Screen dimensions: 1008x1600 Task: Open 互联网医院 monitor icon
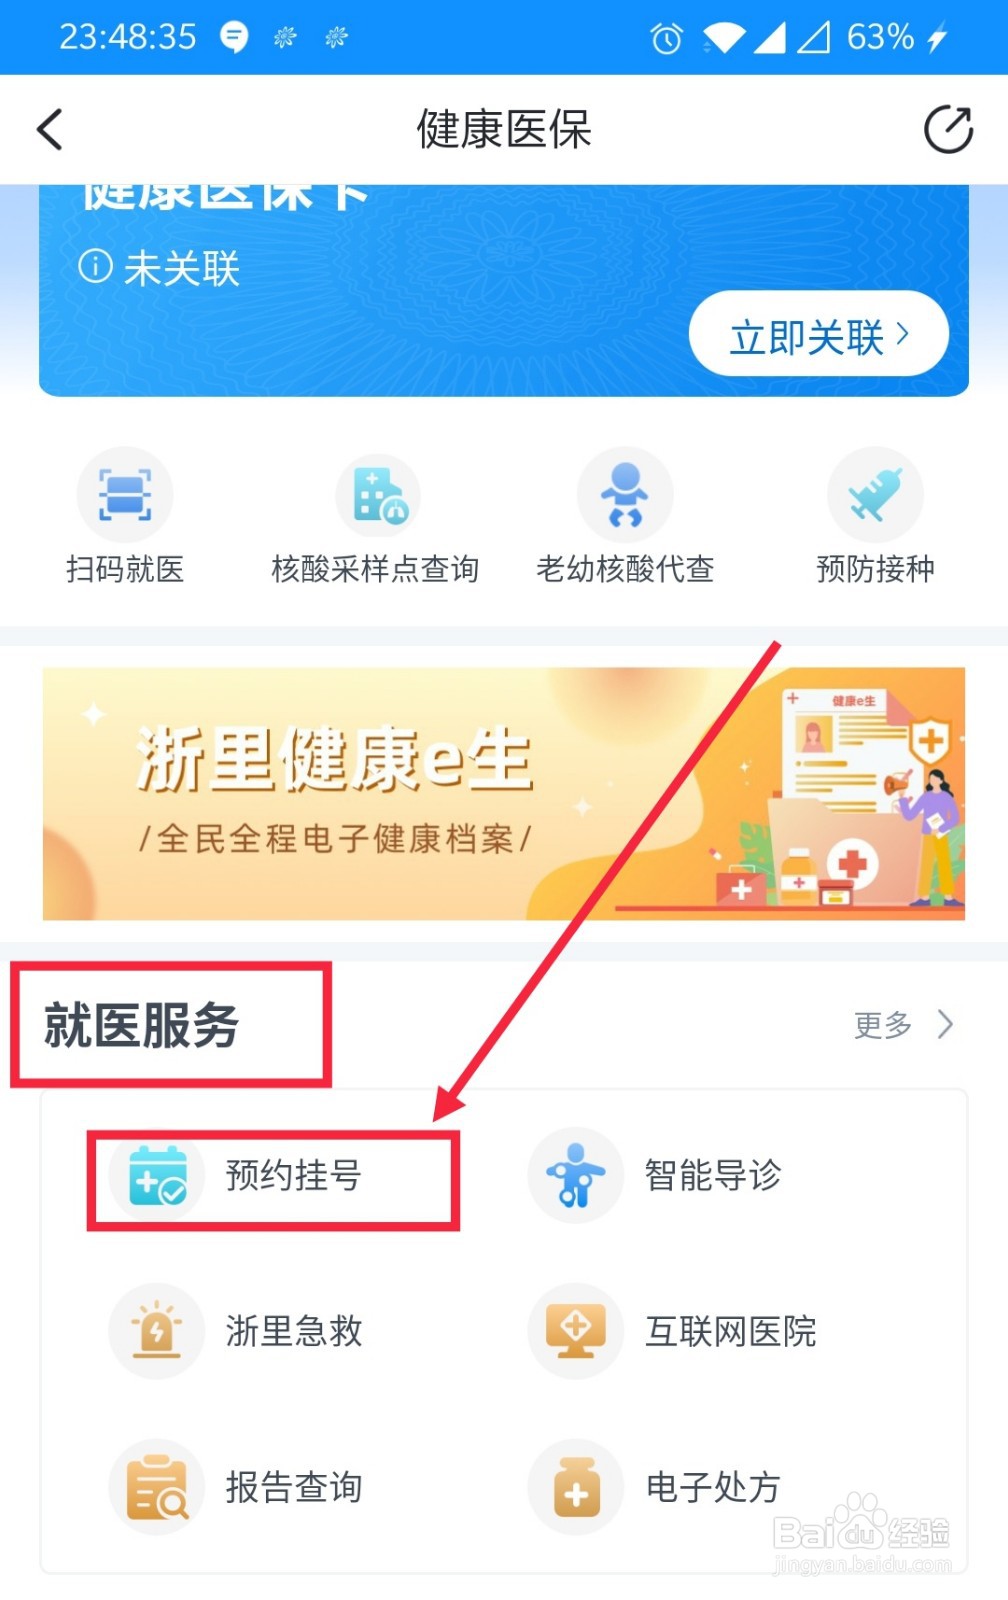click(x=576, y=1331)
